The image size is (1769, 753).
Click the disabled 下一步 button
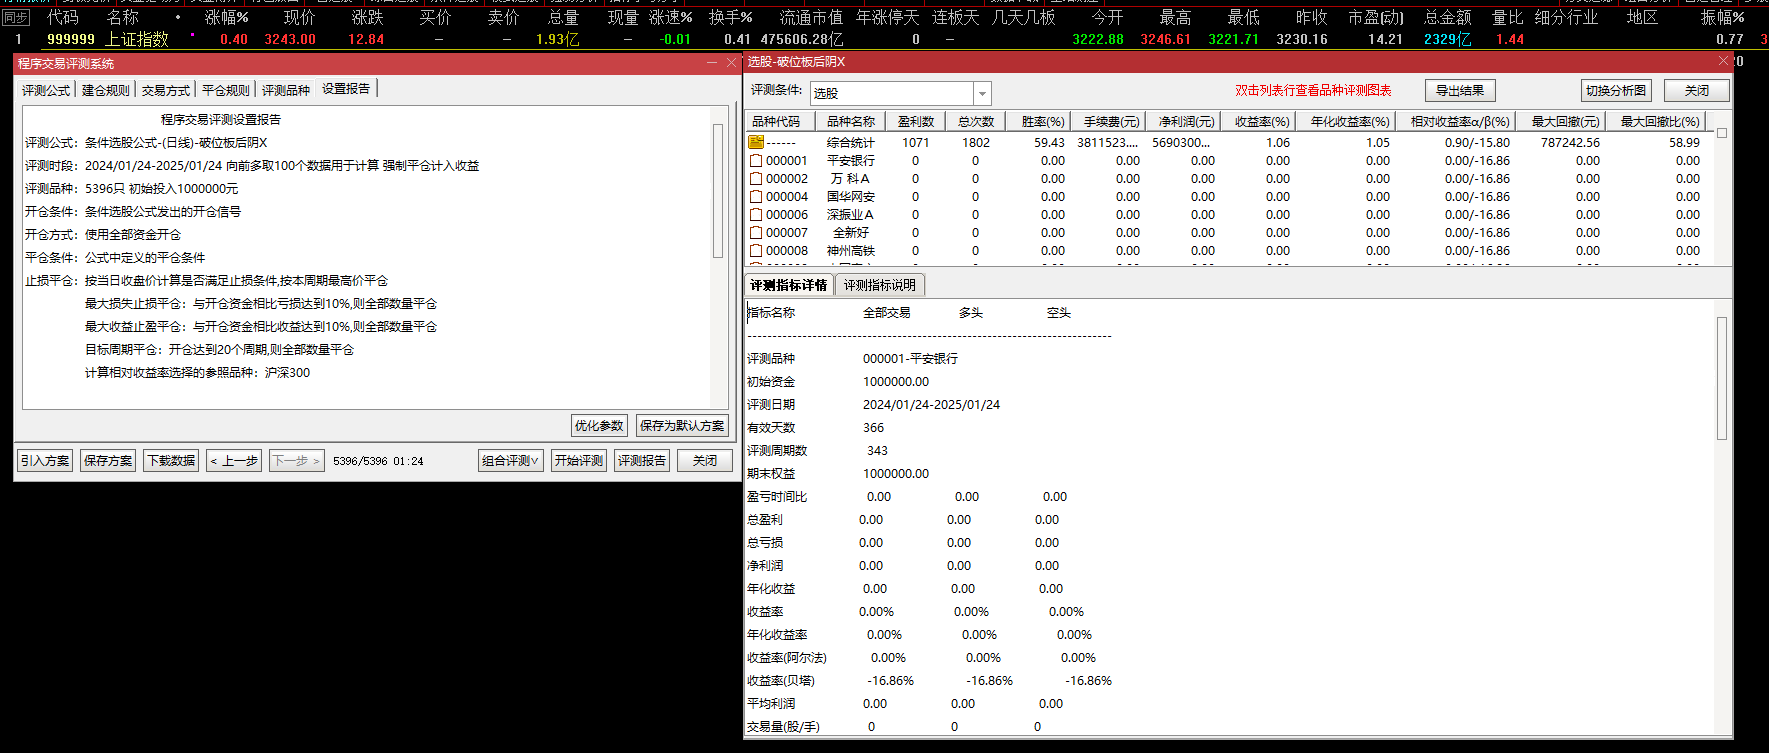click(297, 461)
